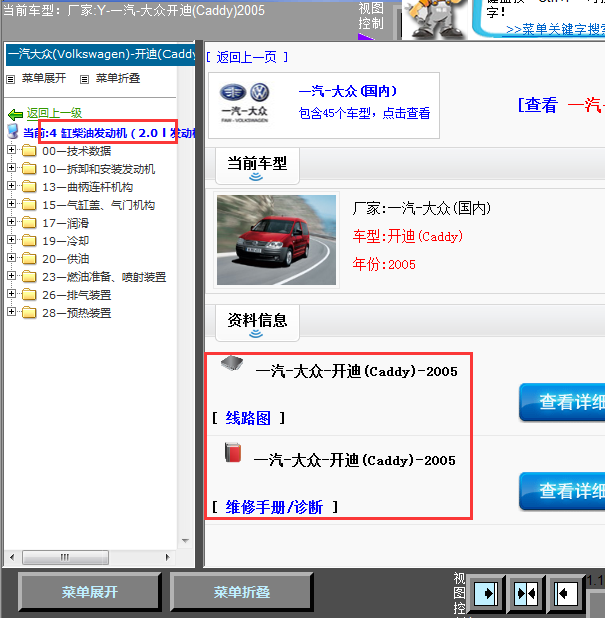Open the 维修手册/诊断 link

click(x=274, y=507)
